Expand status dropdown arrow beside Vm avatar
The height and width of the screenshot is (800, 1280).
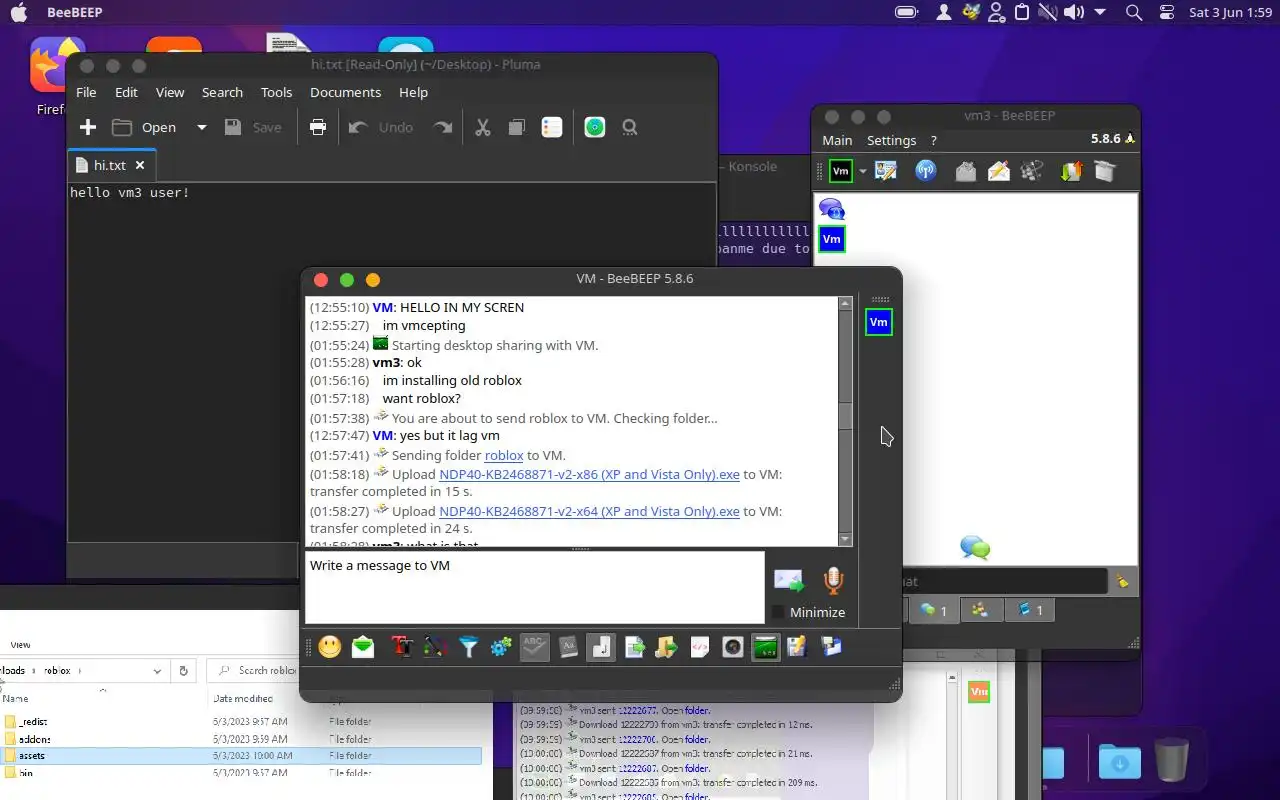tap(862, 172)
